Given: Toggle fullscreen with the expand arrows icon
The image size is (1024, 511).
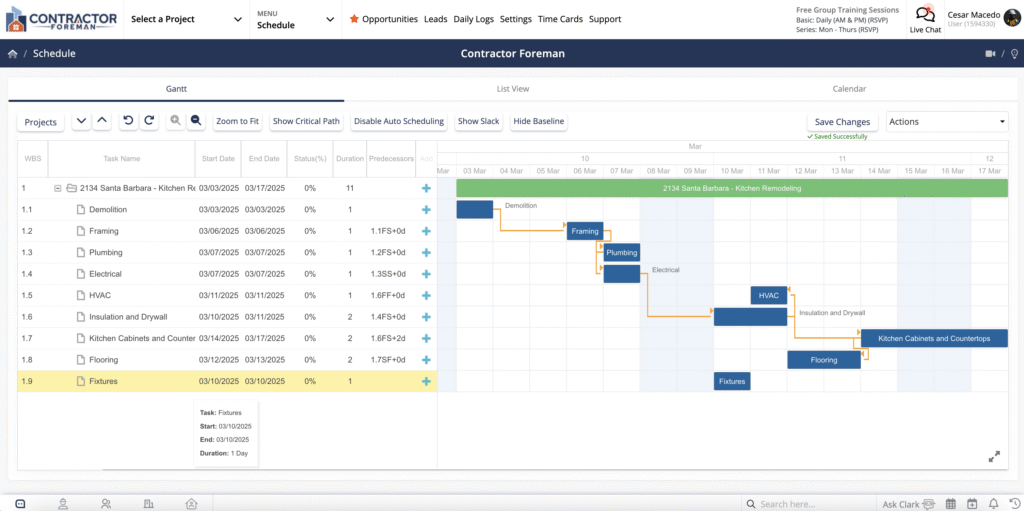Looking at the screenshot, I should [994, 457].
